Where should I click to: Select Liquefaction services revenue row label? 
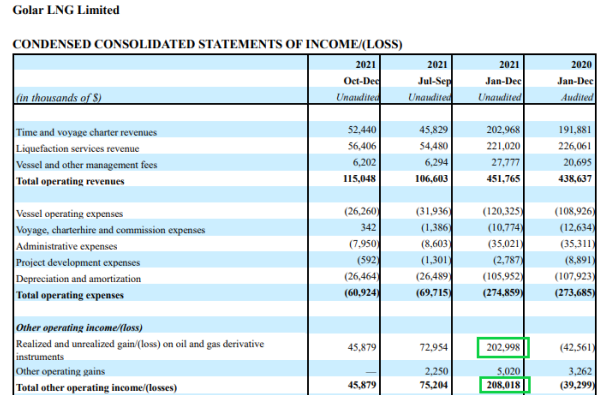(77, 149)
